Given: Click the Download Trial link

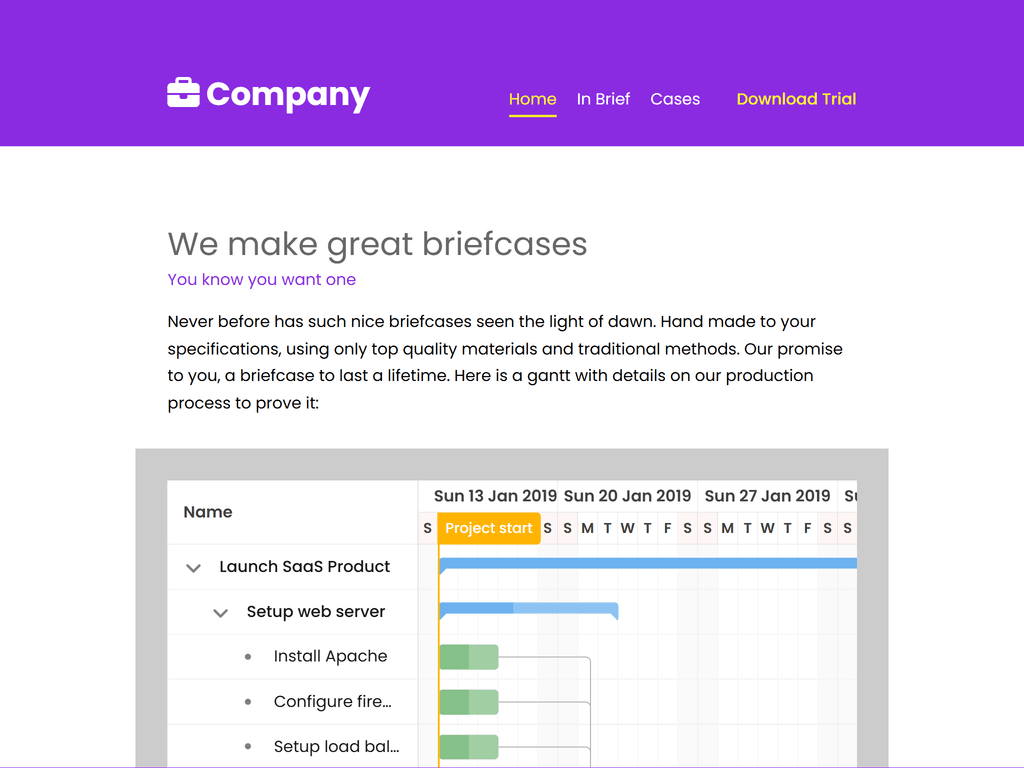Looking at the screenshot, I should (x=796, y=99).
